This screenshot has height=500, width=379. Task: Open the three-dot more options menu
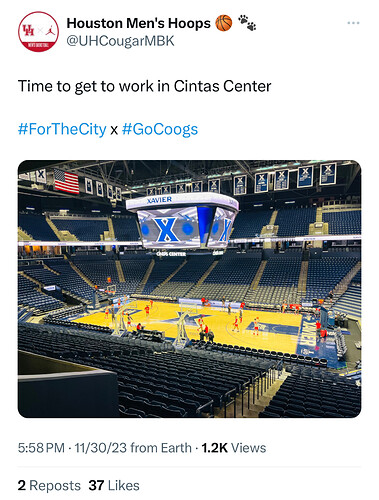pos(353,23)
